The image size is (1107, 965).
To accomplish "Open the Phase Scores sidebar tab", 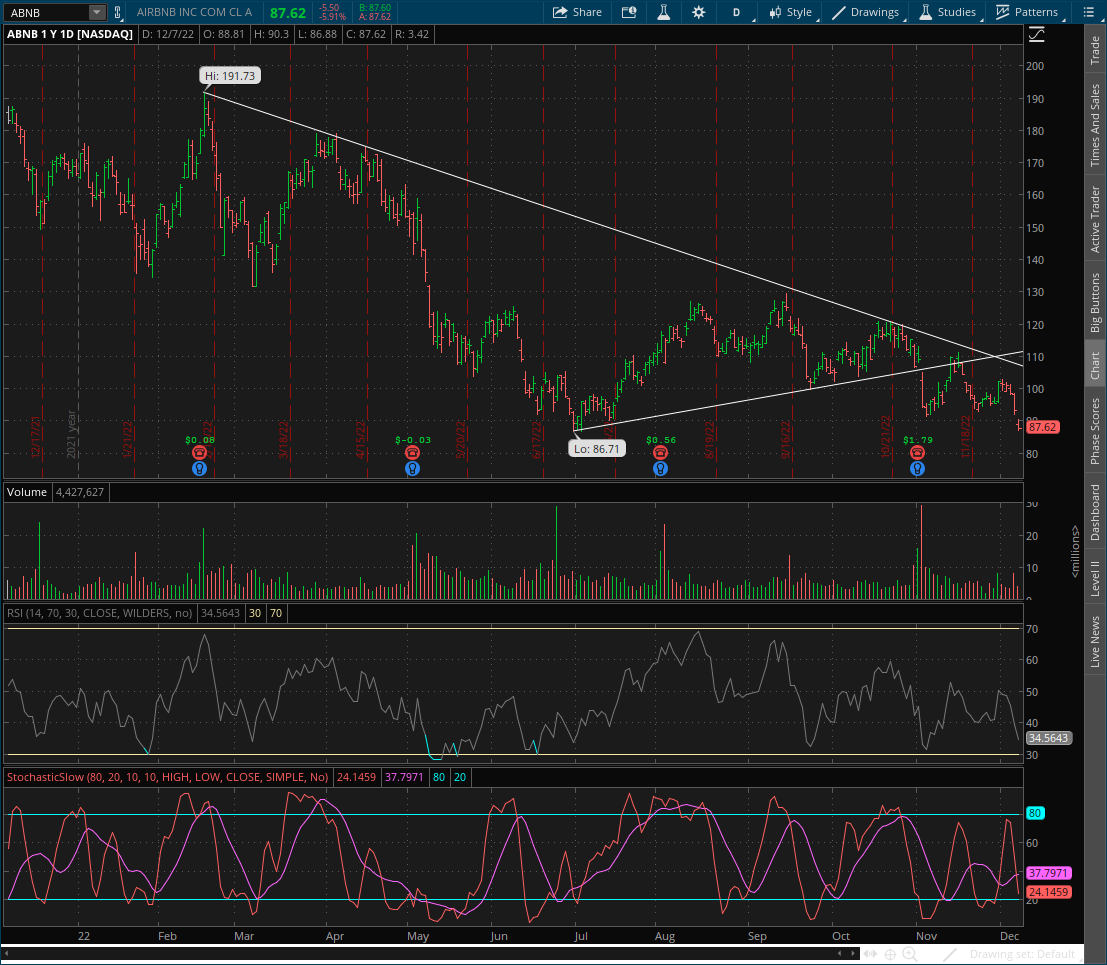I will pyautogui.click(x=1096, y=431).
